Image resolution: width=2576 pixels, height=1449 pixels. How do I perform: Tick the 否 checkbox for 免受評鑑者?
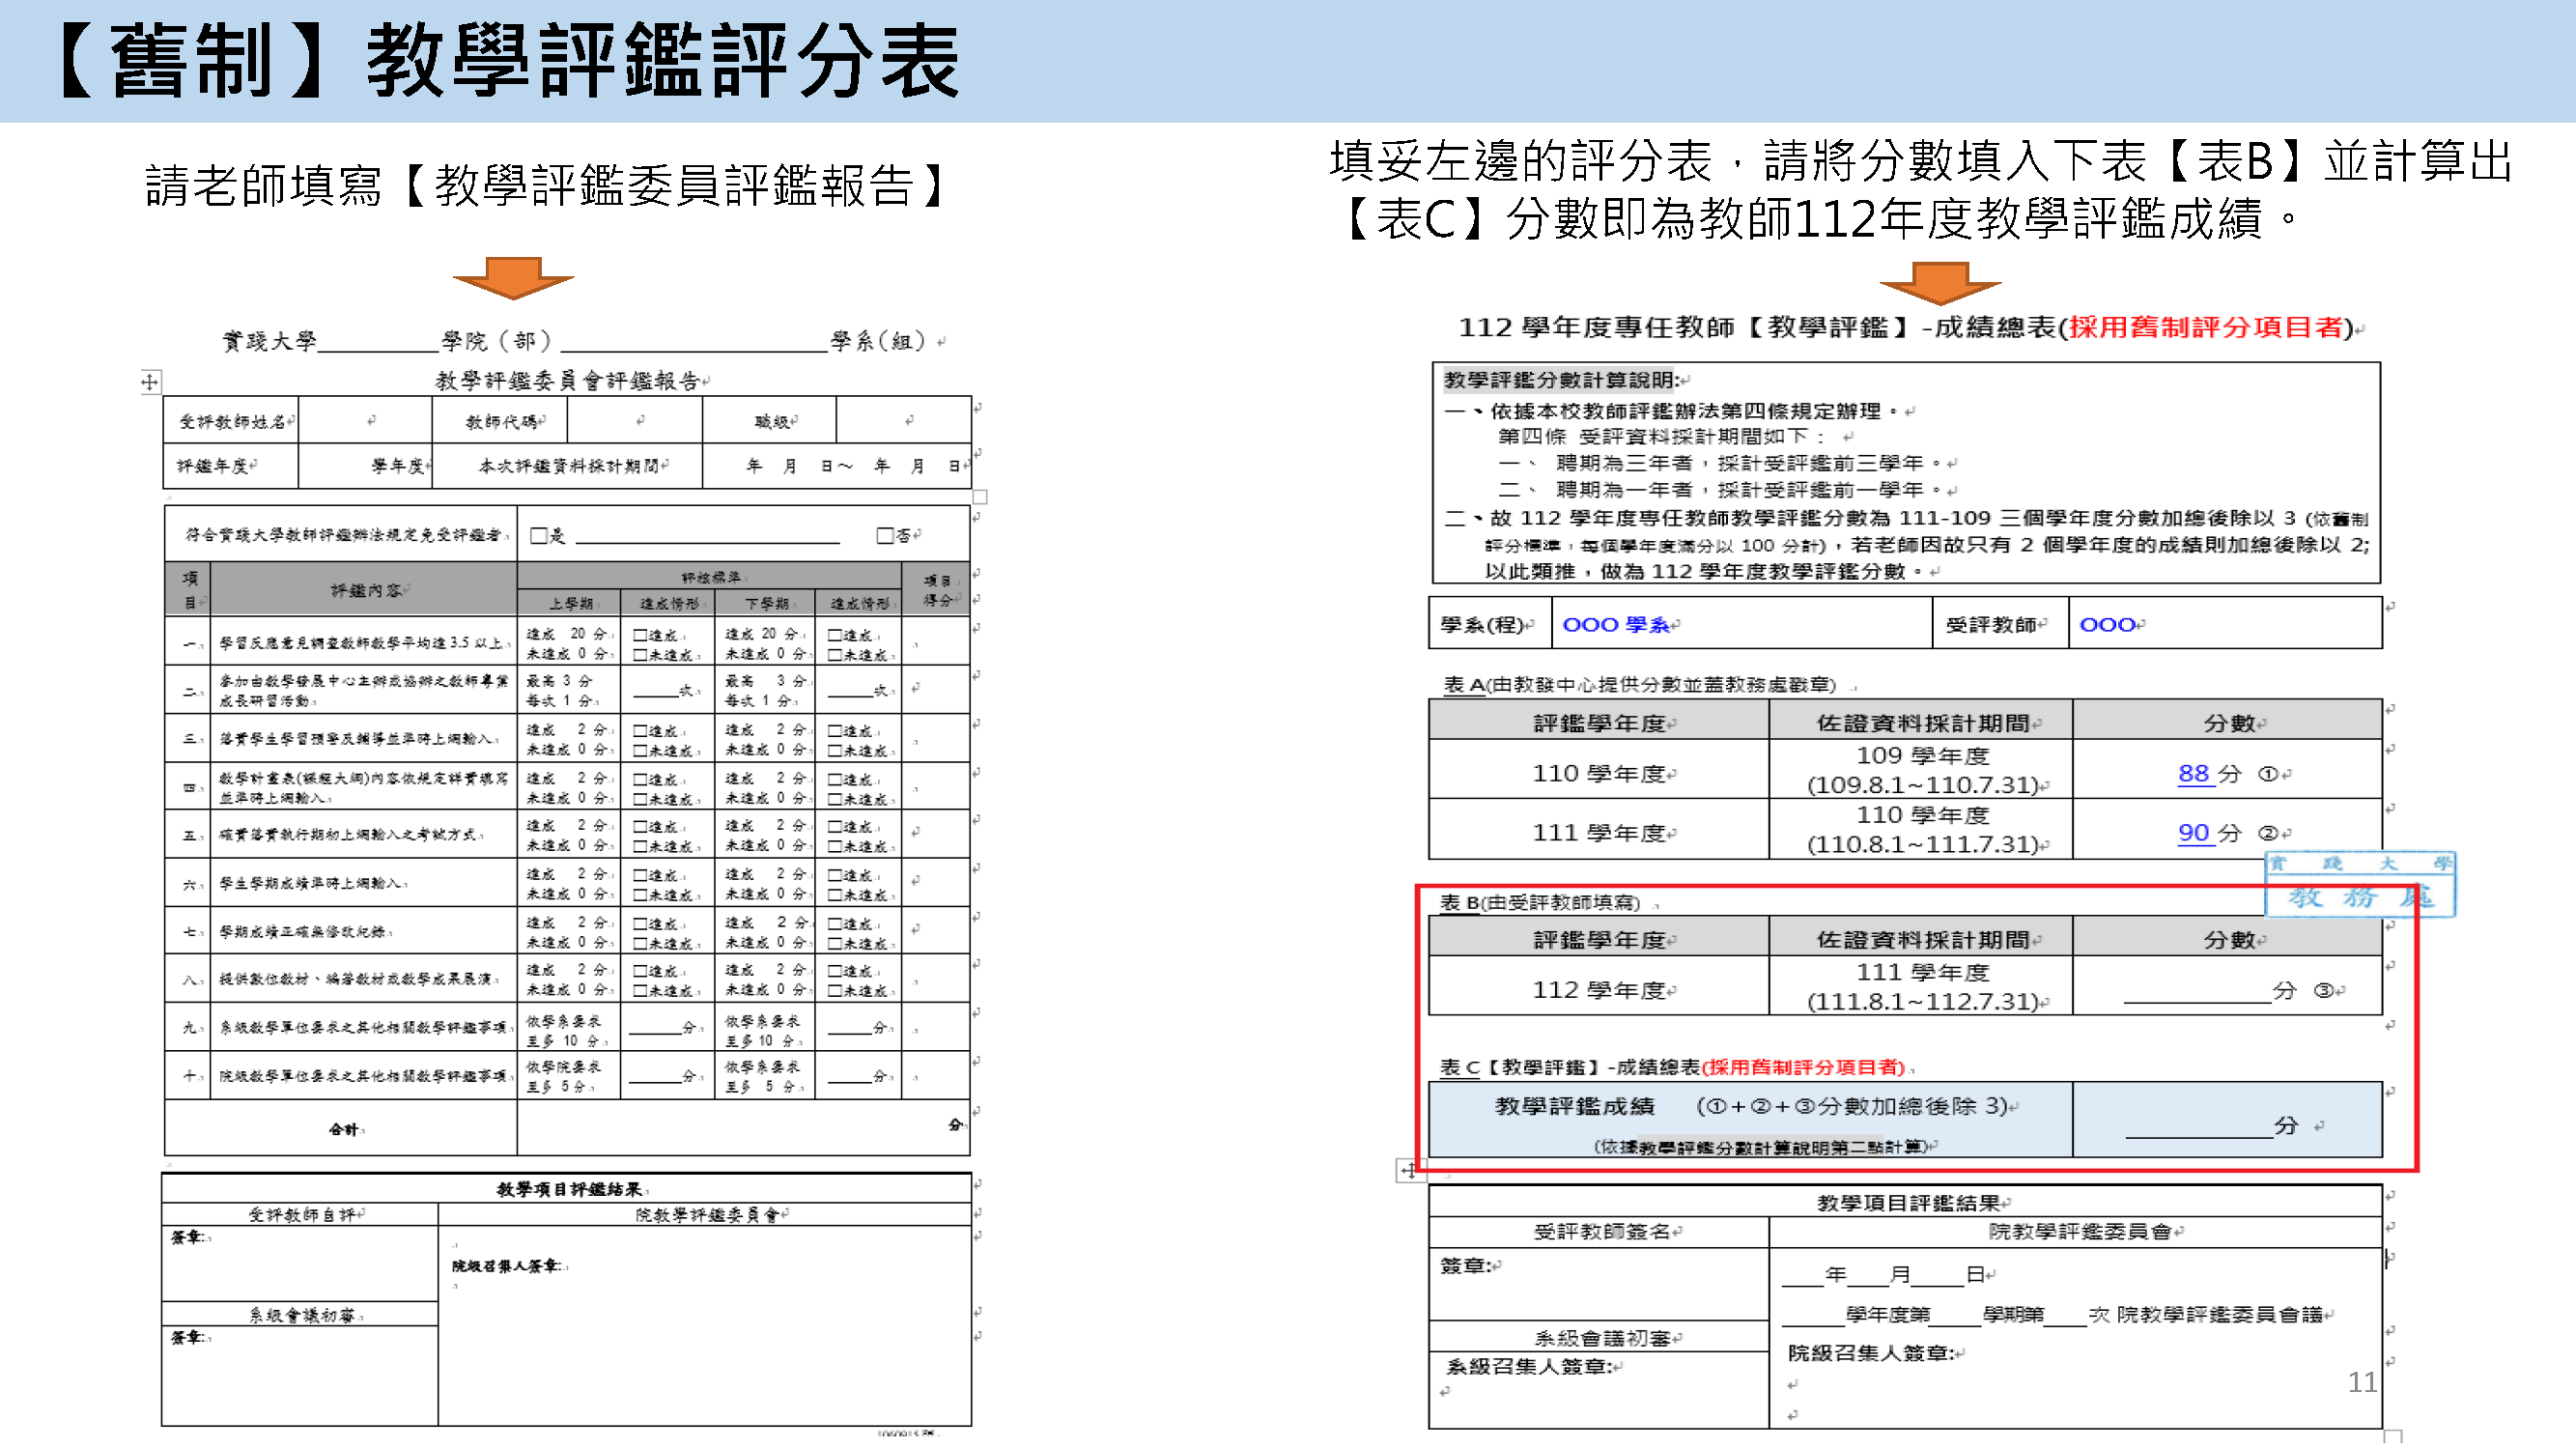point(885,535)
